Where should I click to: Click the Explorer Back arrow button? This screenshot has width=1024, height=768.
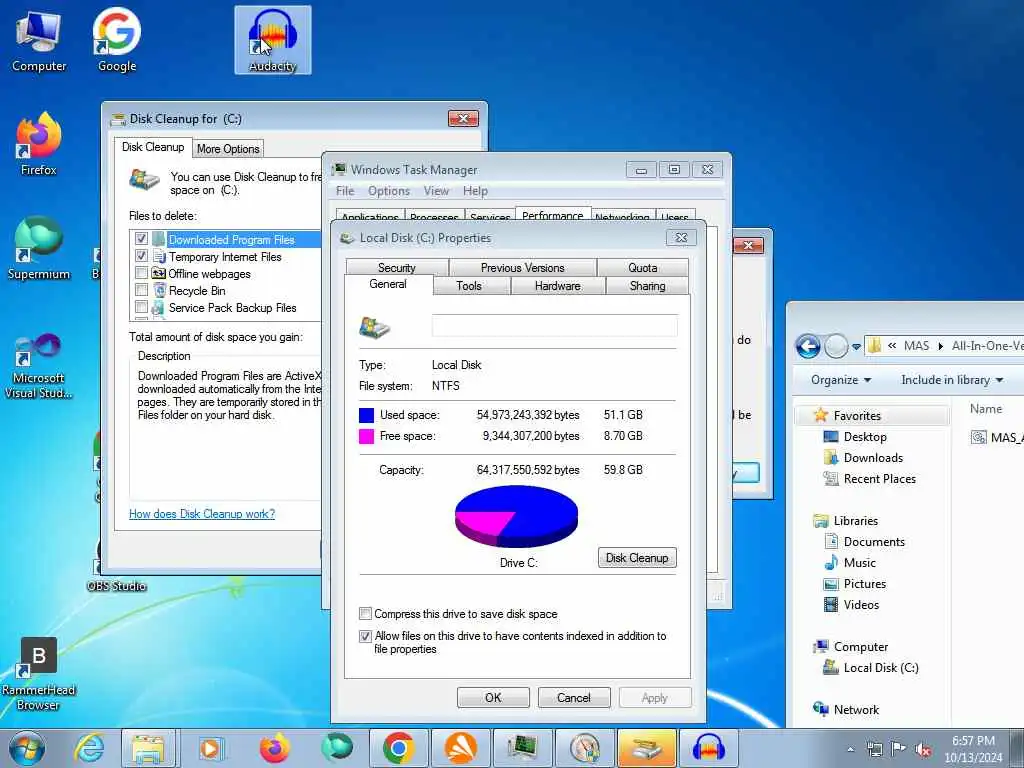(x=808, y=346)
